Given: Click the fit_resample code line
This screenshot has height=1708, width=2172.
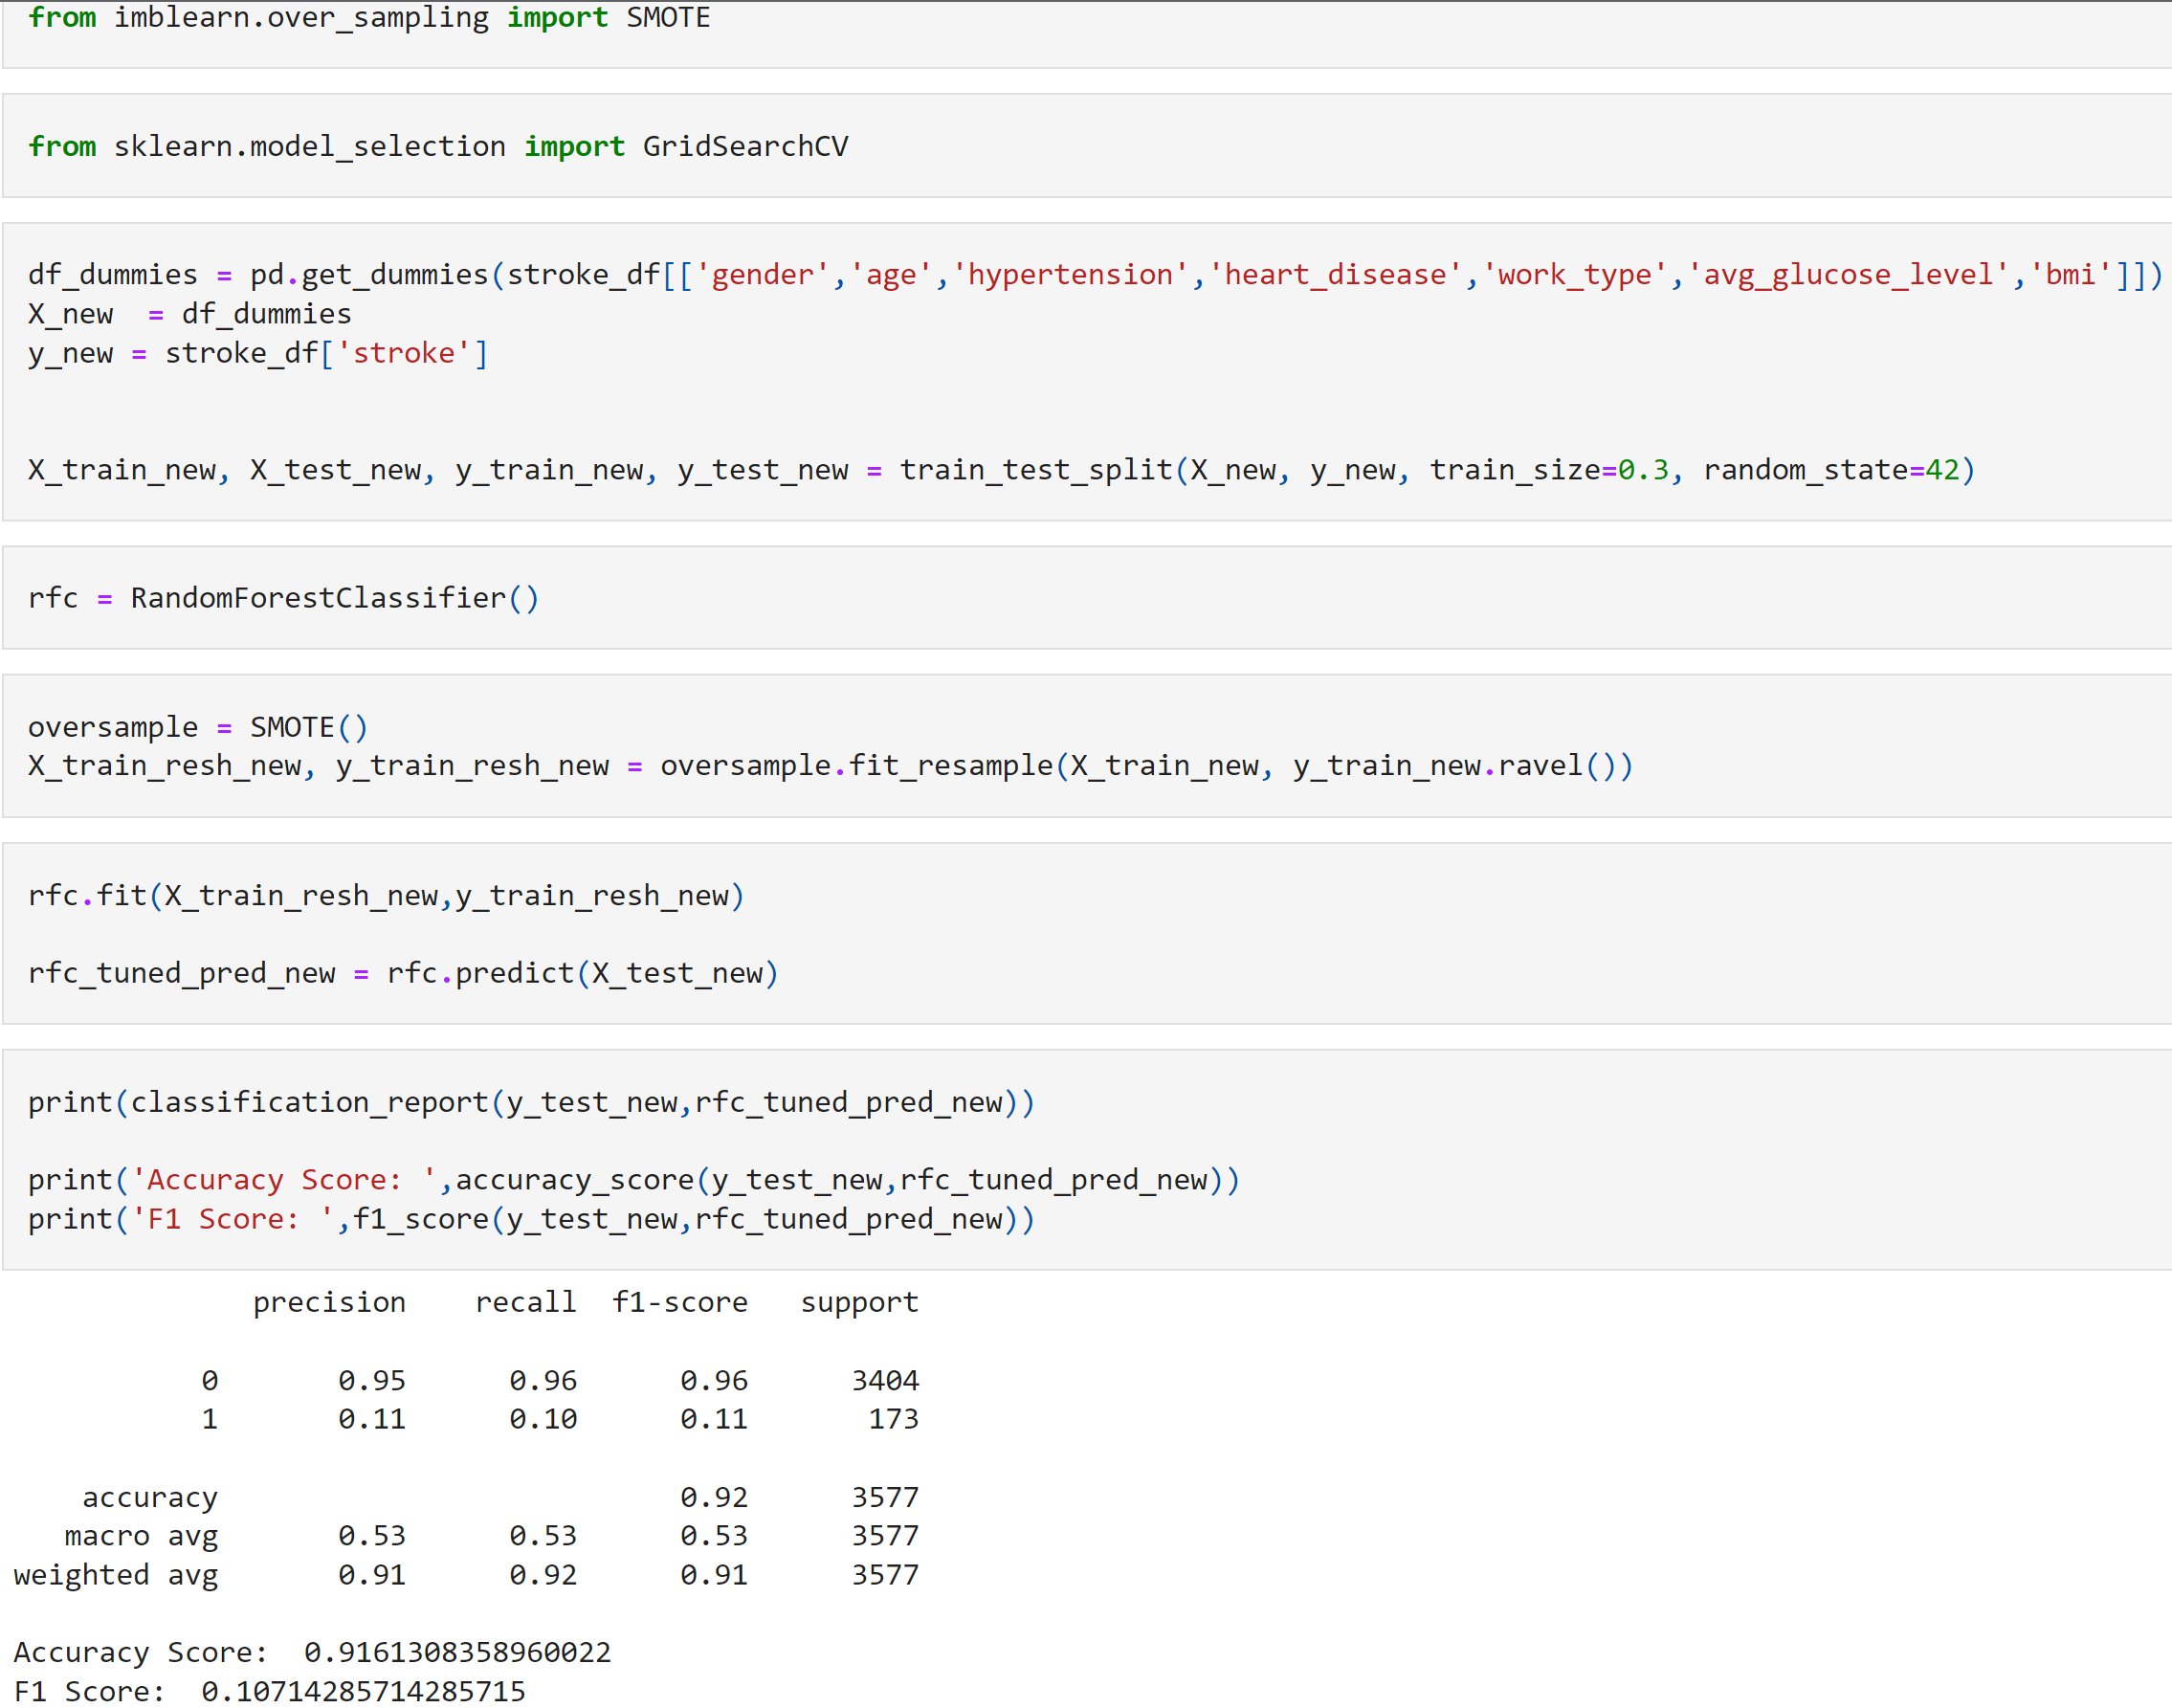Looking at the screenshot, I should [829, 766].
